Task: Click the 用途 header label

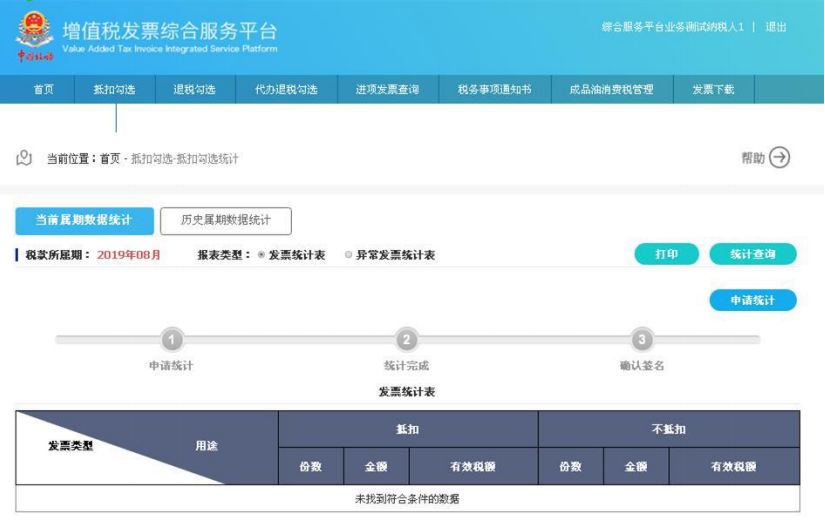Action: point(206,446)
